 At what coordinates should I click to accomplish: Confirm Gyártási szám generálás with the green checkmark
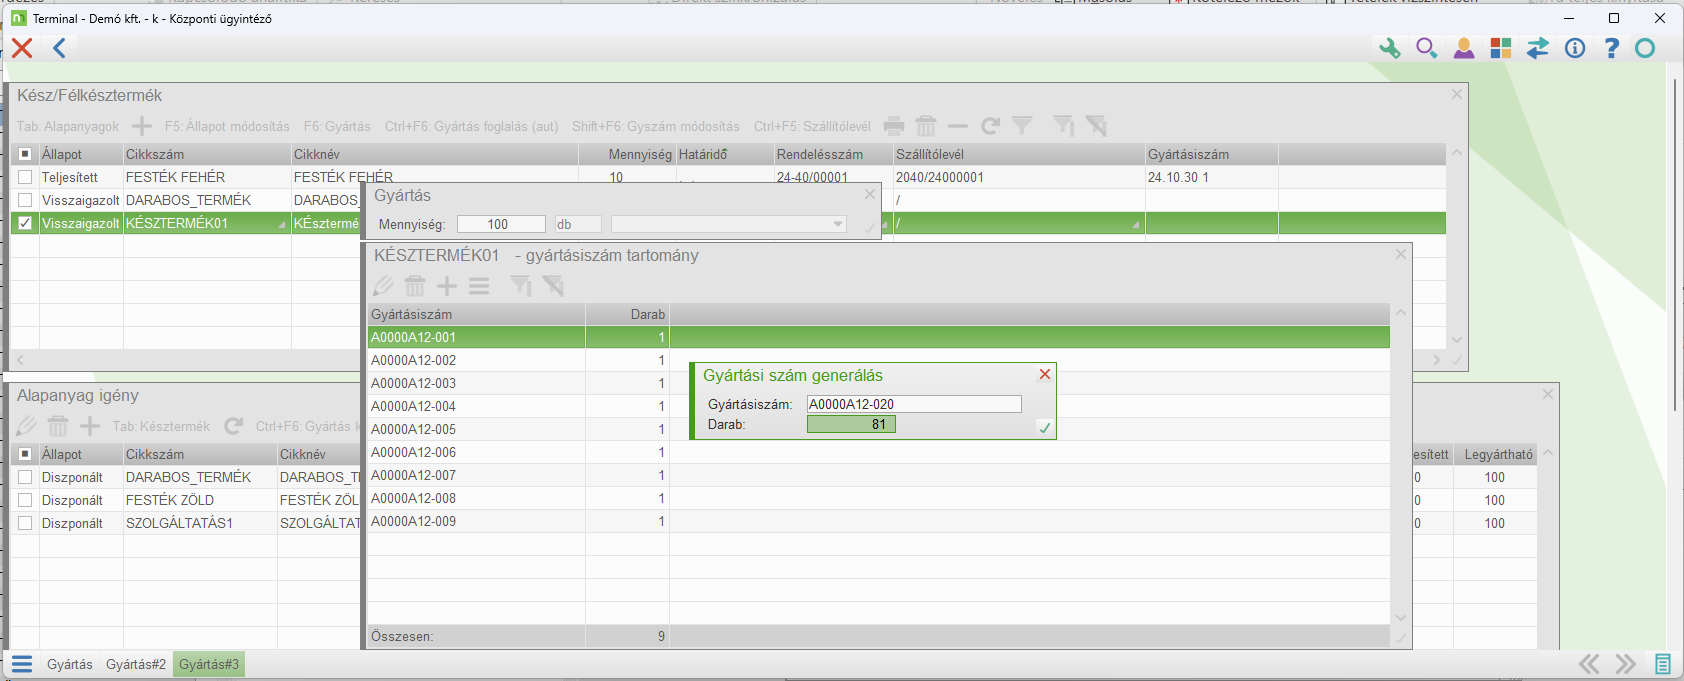[x=1045, y=428]
